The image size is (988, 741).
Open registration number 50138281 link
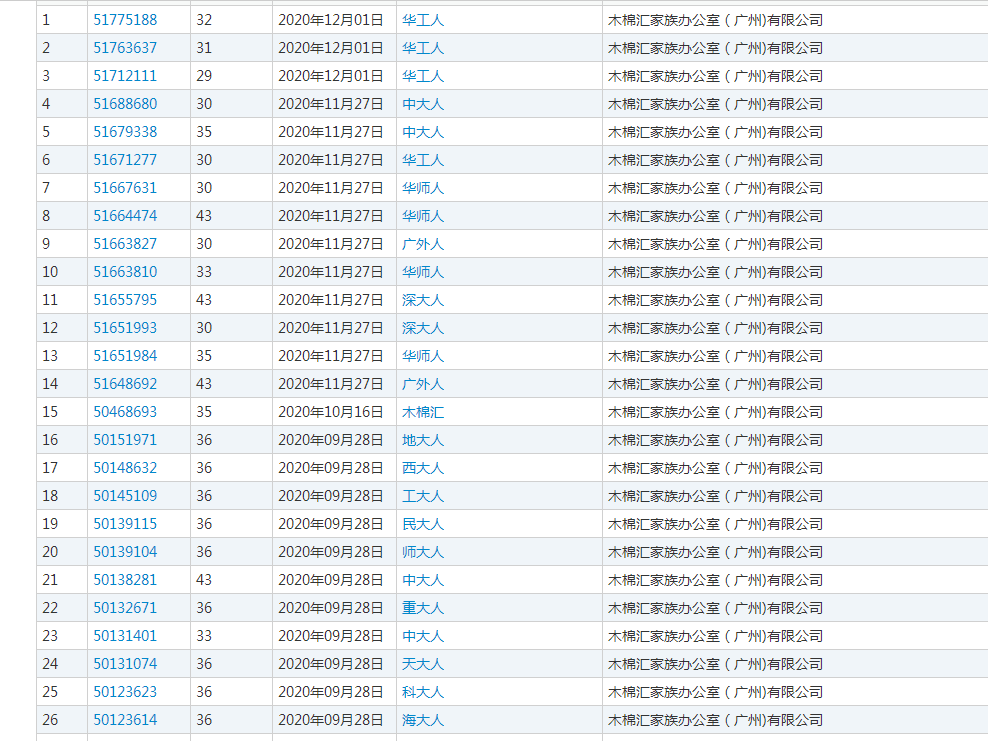click(x=125, y=580)
